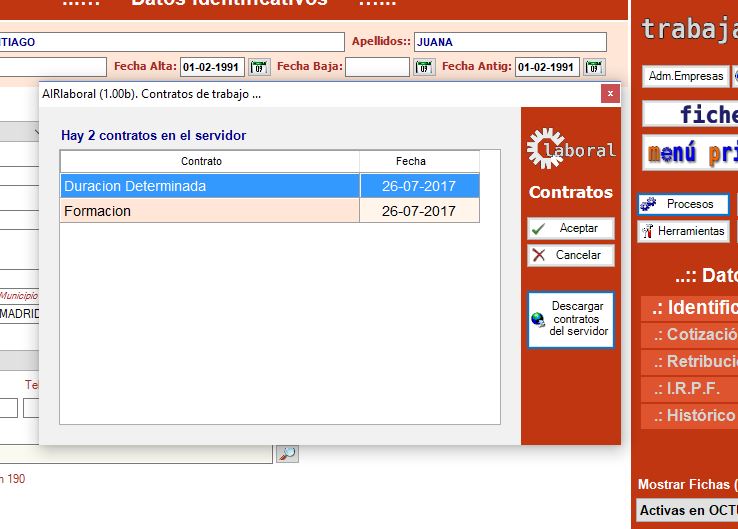Click the Apellidos field containing JUANA
The width and height of the screenshot is (738, 529).
pyautogui.click(x=509, y=42)
